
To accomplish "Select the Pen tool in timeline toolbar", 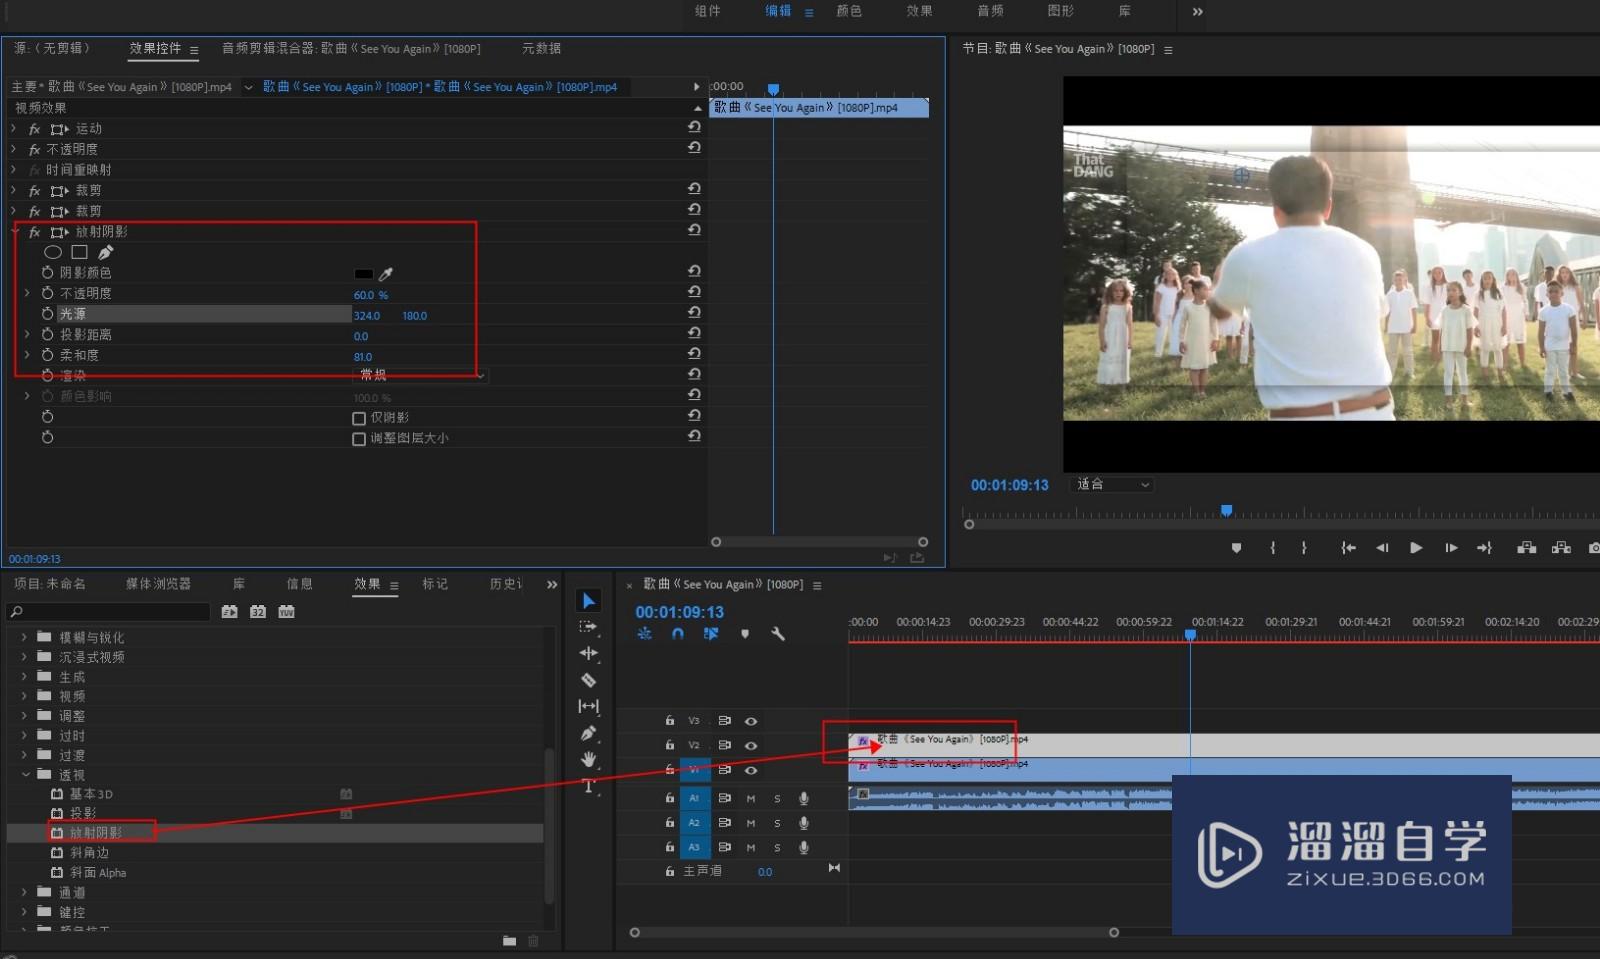I will (x=588, y=733).
